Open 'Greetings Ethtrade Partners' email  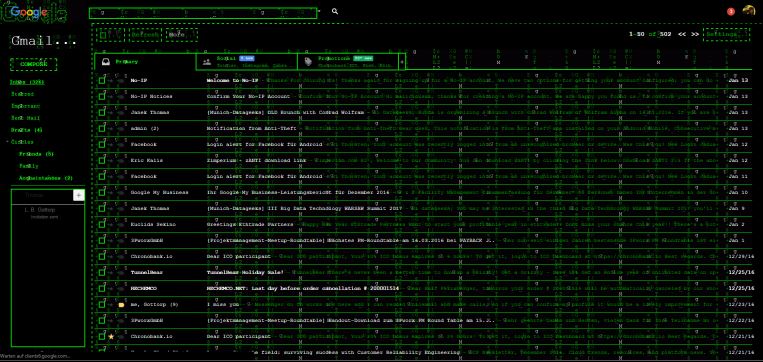tap(250, 224)
